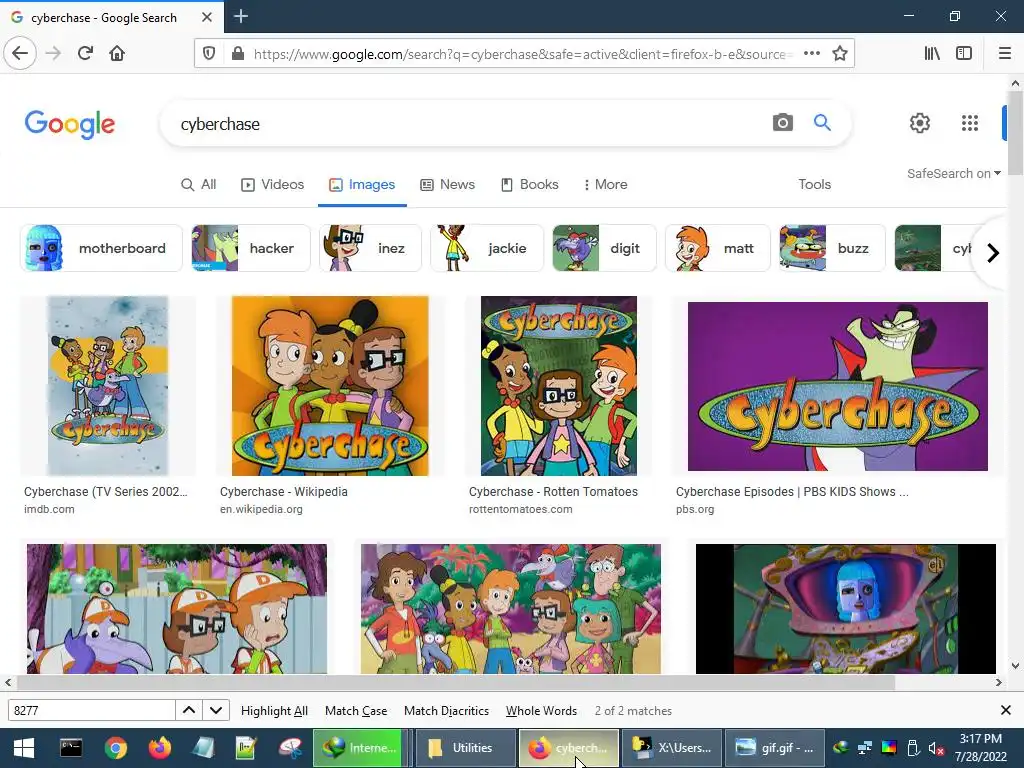Go back using the browser back arrow

point(20,53)
